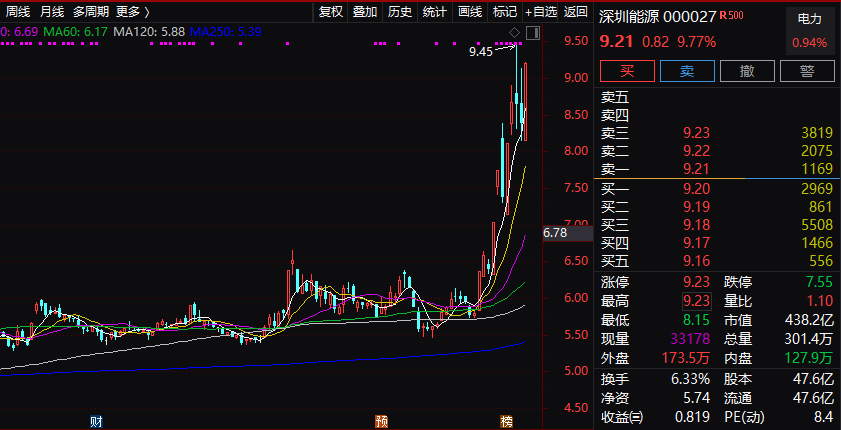Add stock via +自选 button
The width and height of the screenshot is (841, 430).
[541, 11]
